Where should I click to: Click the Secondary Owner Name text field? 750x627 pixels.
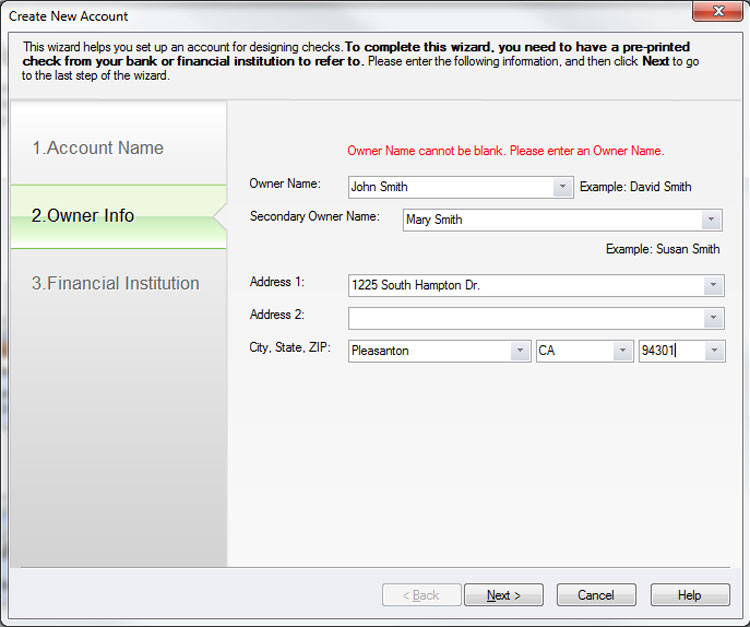550,220
